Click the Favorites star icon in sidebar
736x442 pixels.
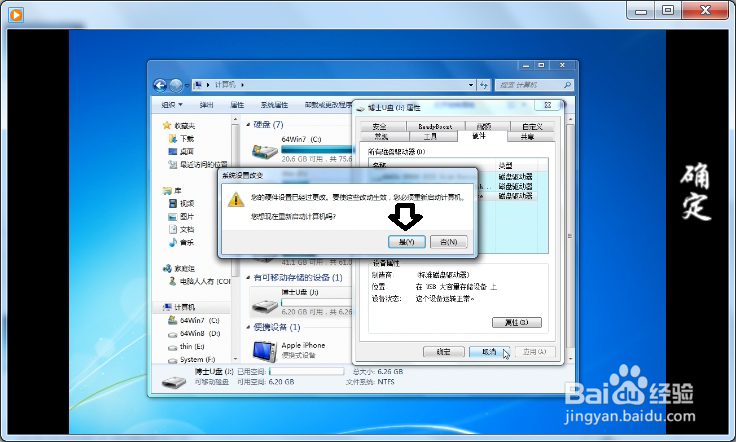(166, 125)
